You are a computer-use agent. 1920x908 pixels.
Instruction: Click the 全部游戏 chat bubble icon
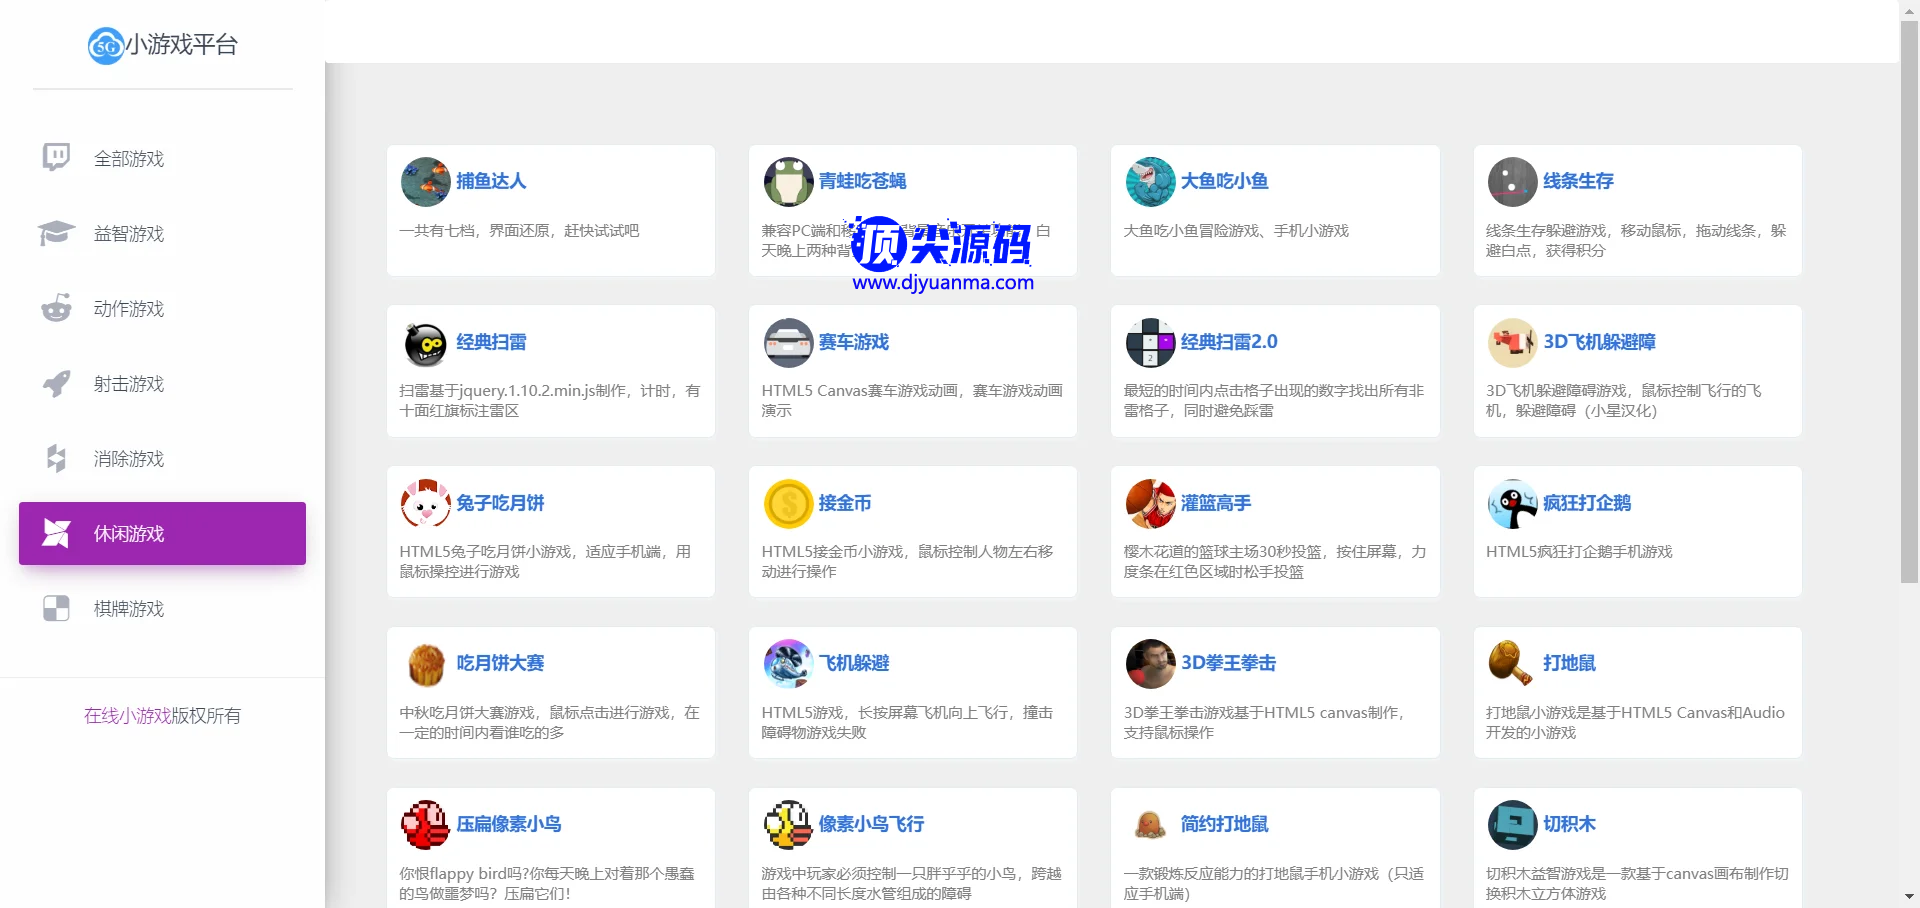tap(56, 158)
